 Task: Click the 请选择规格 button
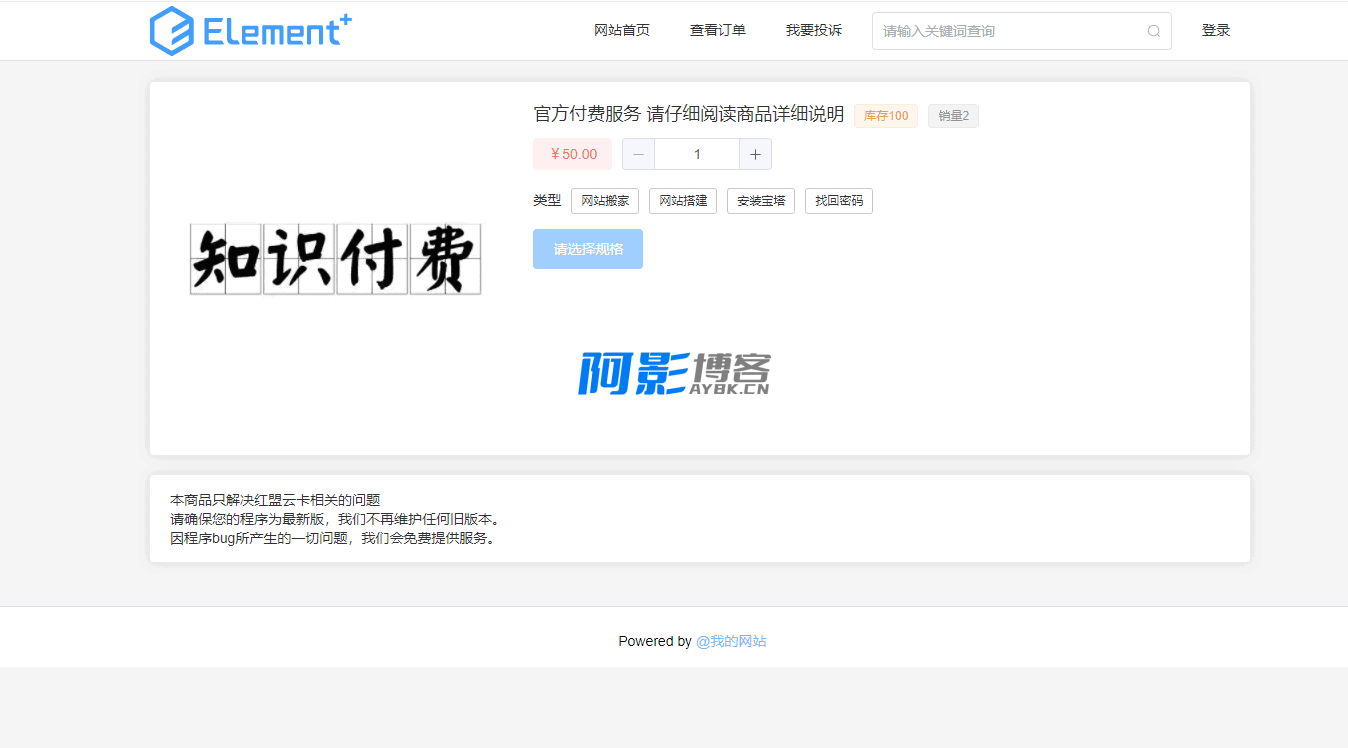(x=588, y=249)
